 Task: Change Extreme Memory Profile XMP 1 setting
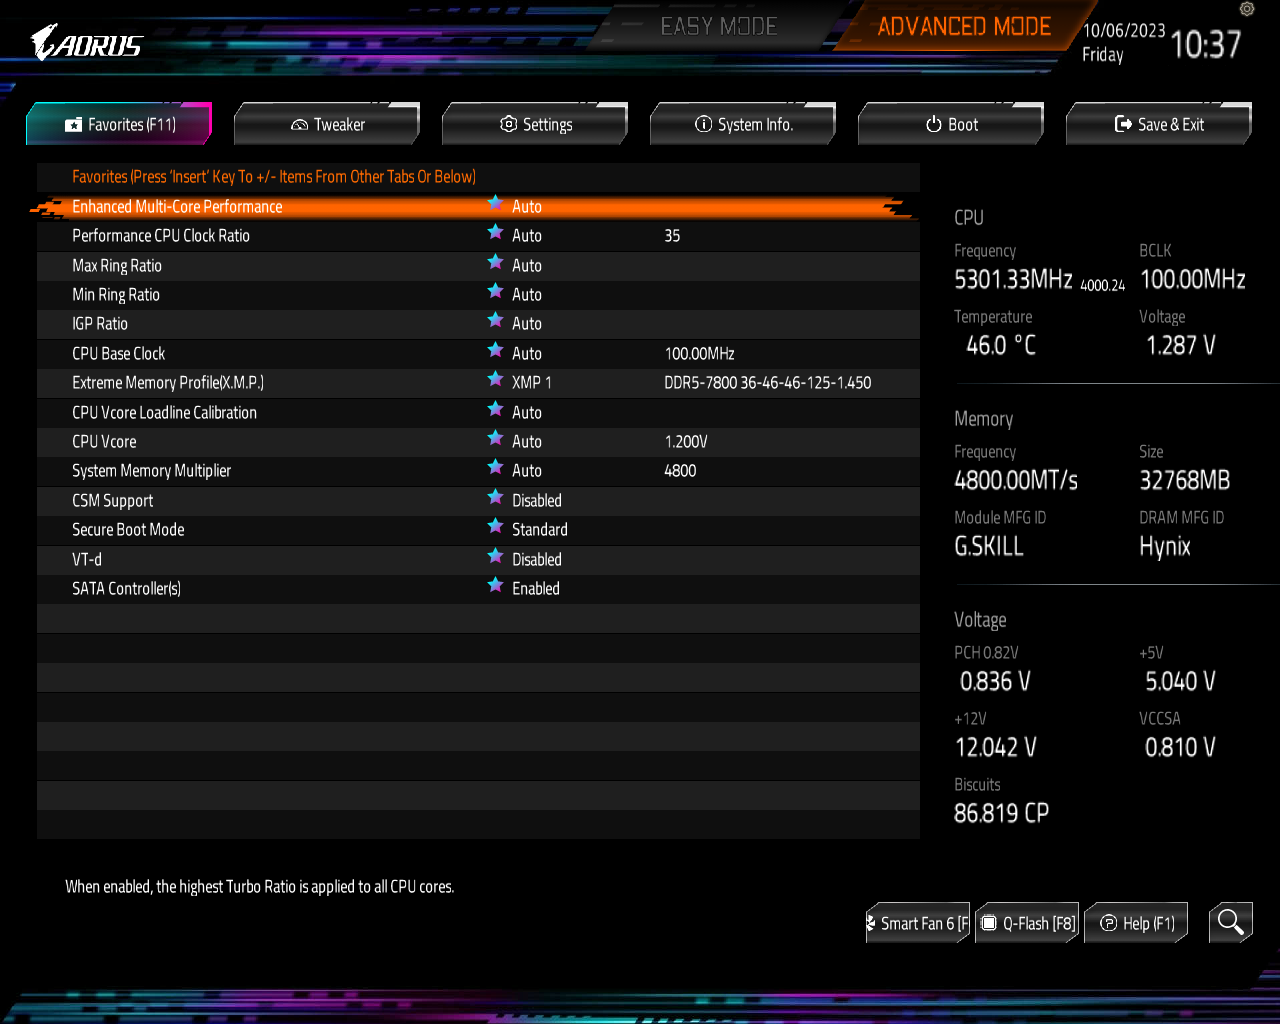(532, 383)
